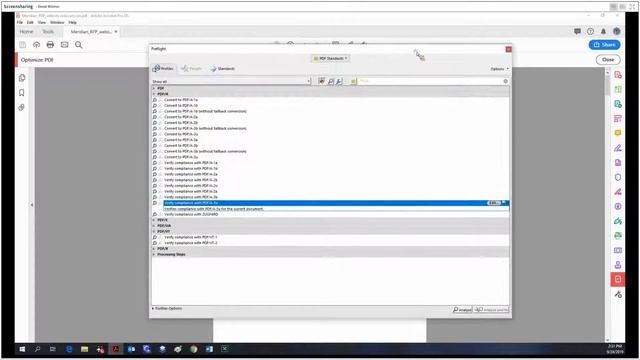The width and height of the screenshot is (640, 360).
Task: Open the bookmarks panel icon
Action: (x=22, y=93)
